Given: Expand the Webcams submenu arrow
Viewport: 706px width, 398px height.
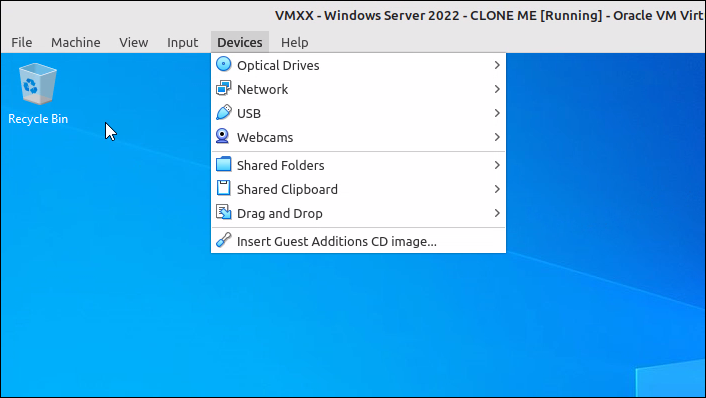Looking at the screenshot, I should pos(497,137).
